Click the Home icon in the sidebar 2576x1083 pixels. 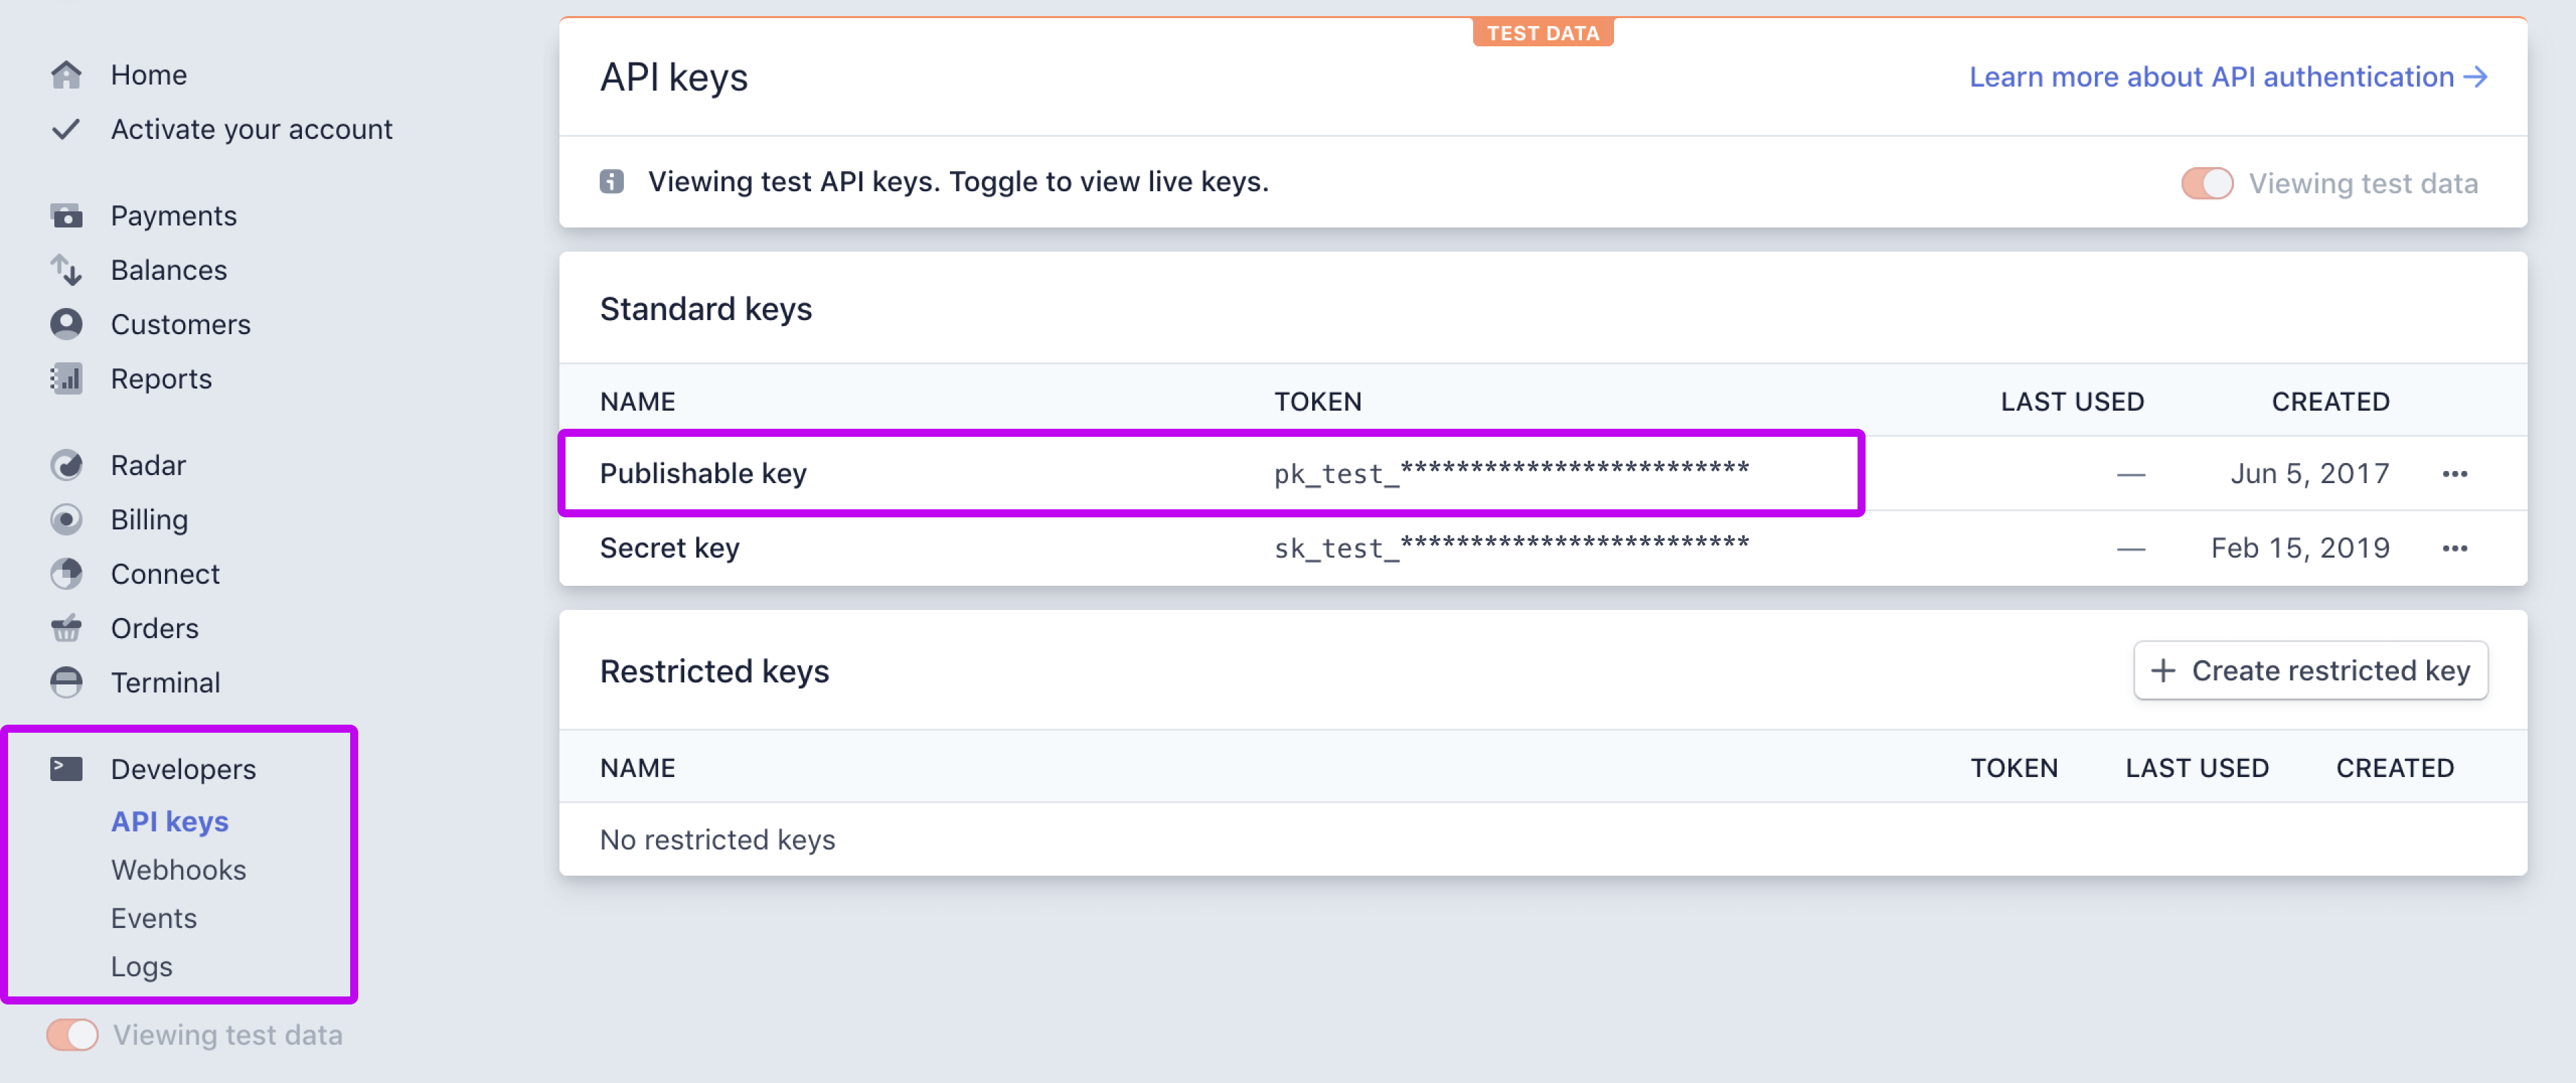pyautogui.click(x=66, y=74)
